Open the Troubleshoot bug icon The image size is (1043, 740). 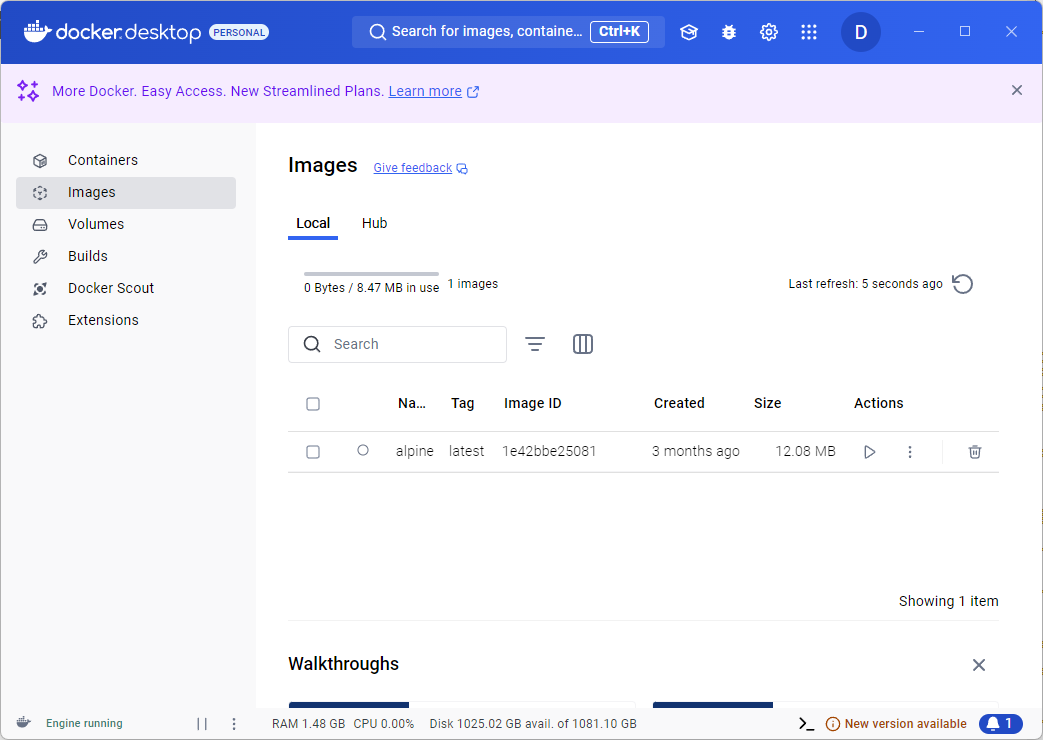[729, 32]
